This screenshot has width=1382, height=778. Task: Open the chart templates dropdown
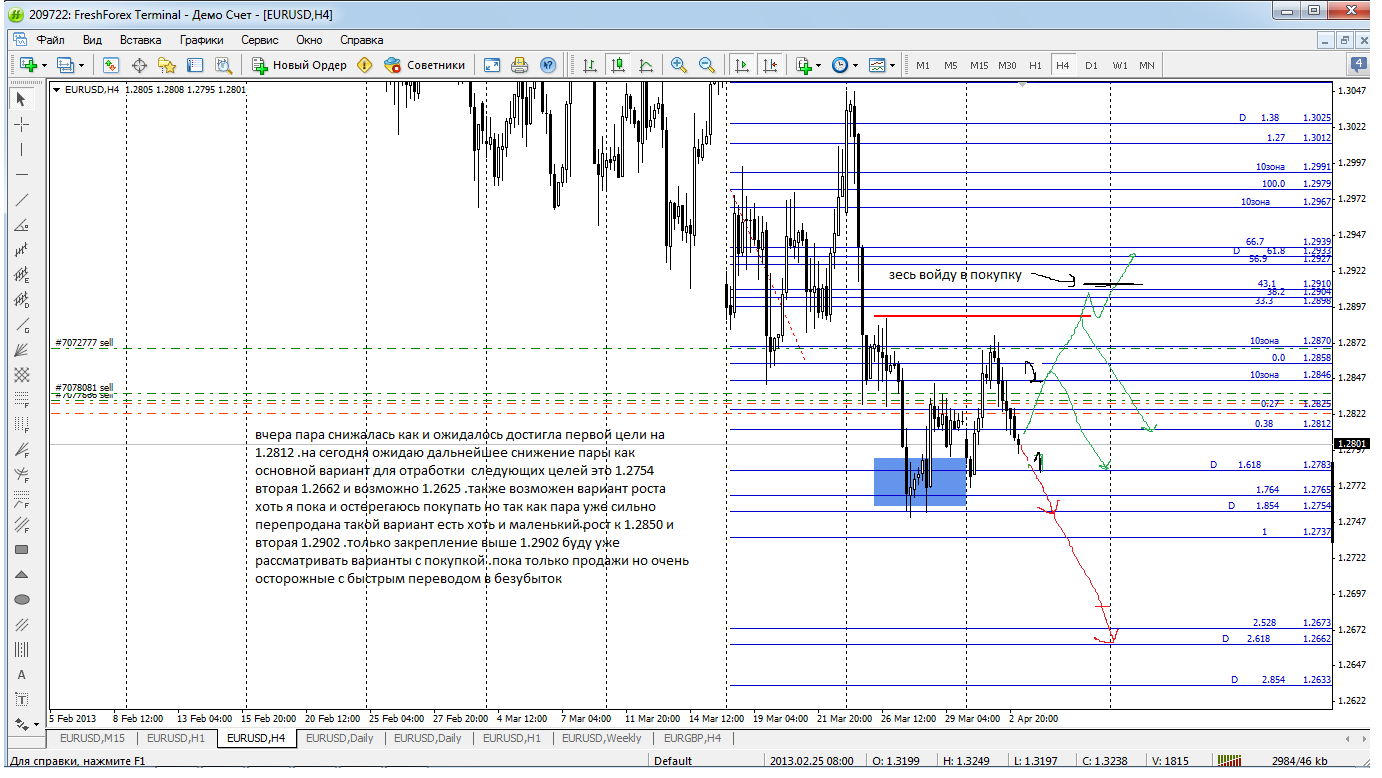tap(882, 65)
